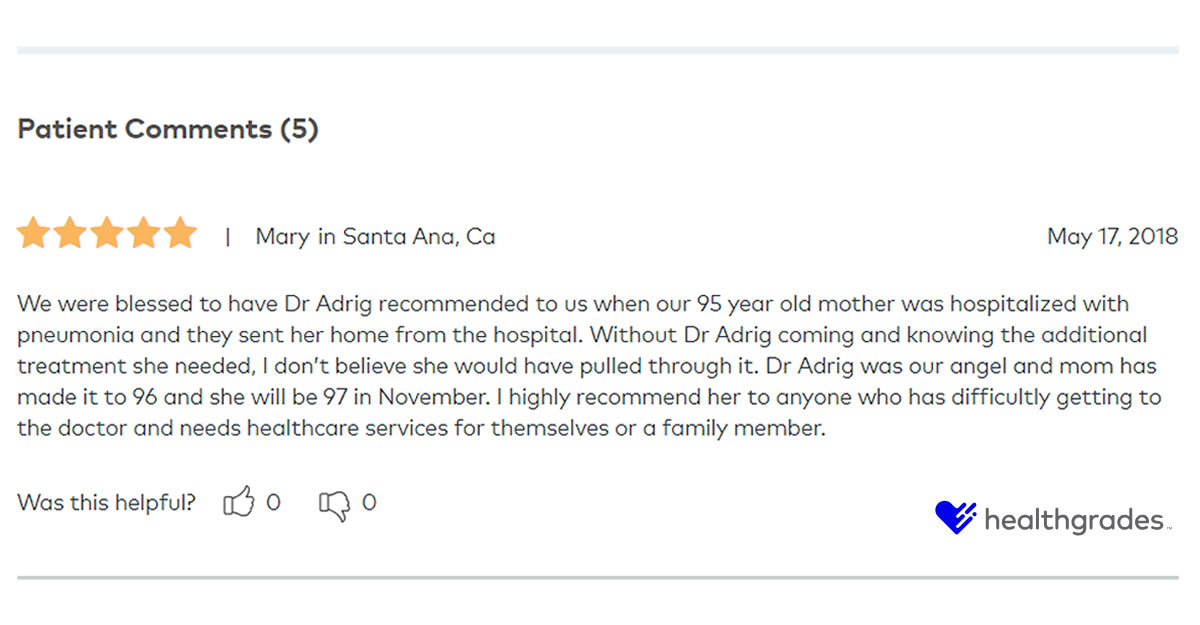Mark the review helpful with thumbs-up
The height and width of the screenshot is (625, 1200).
point(239,502)
